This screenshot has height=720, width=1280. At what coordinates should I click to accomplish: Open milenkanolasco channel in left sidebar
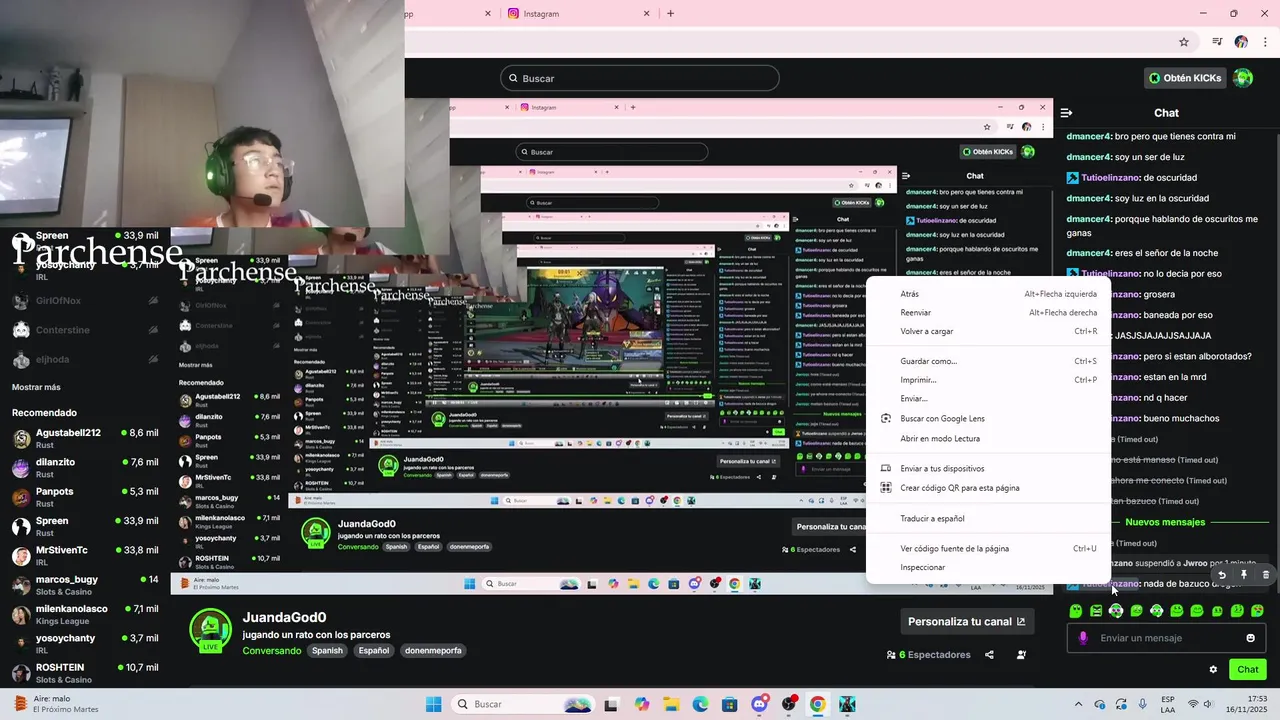pyautogui.click(x=85, y=614)
